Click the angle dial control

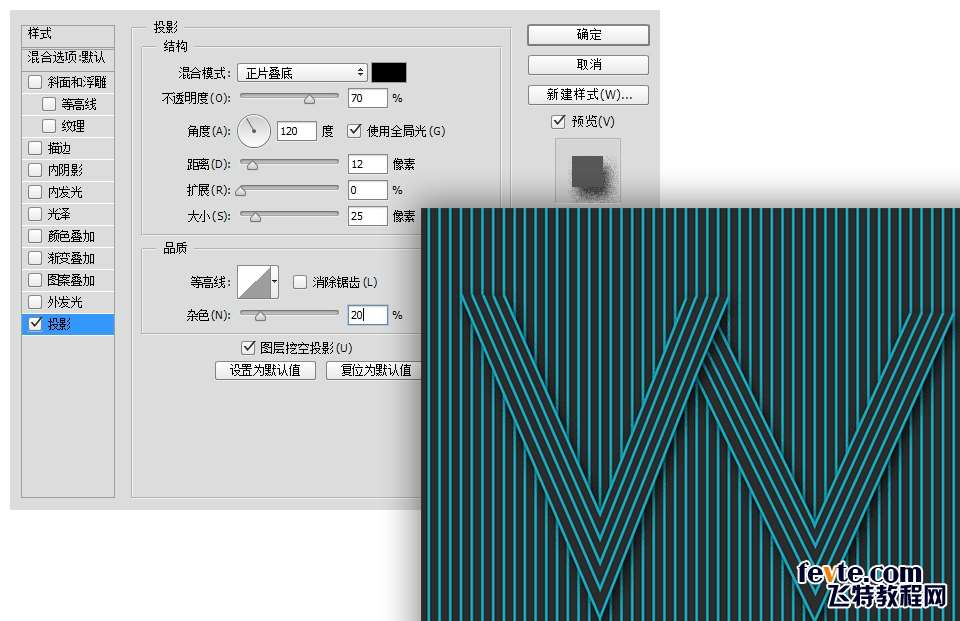point(253,130)
